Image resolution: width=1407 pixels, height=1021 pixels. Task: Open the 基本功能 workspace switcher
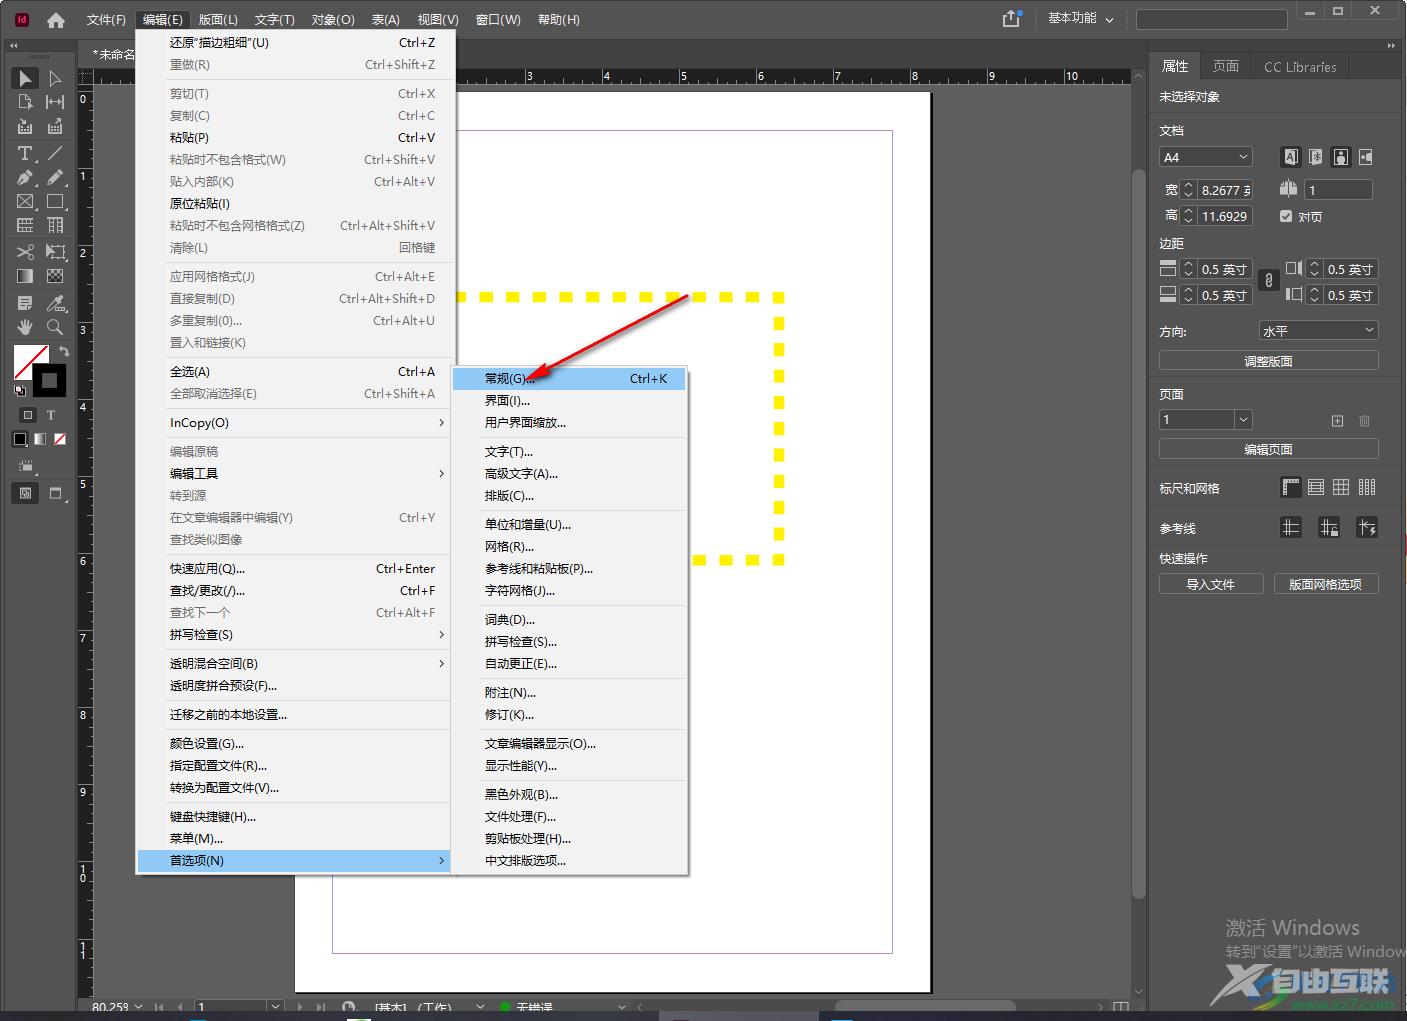[1080, 18]
